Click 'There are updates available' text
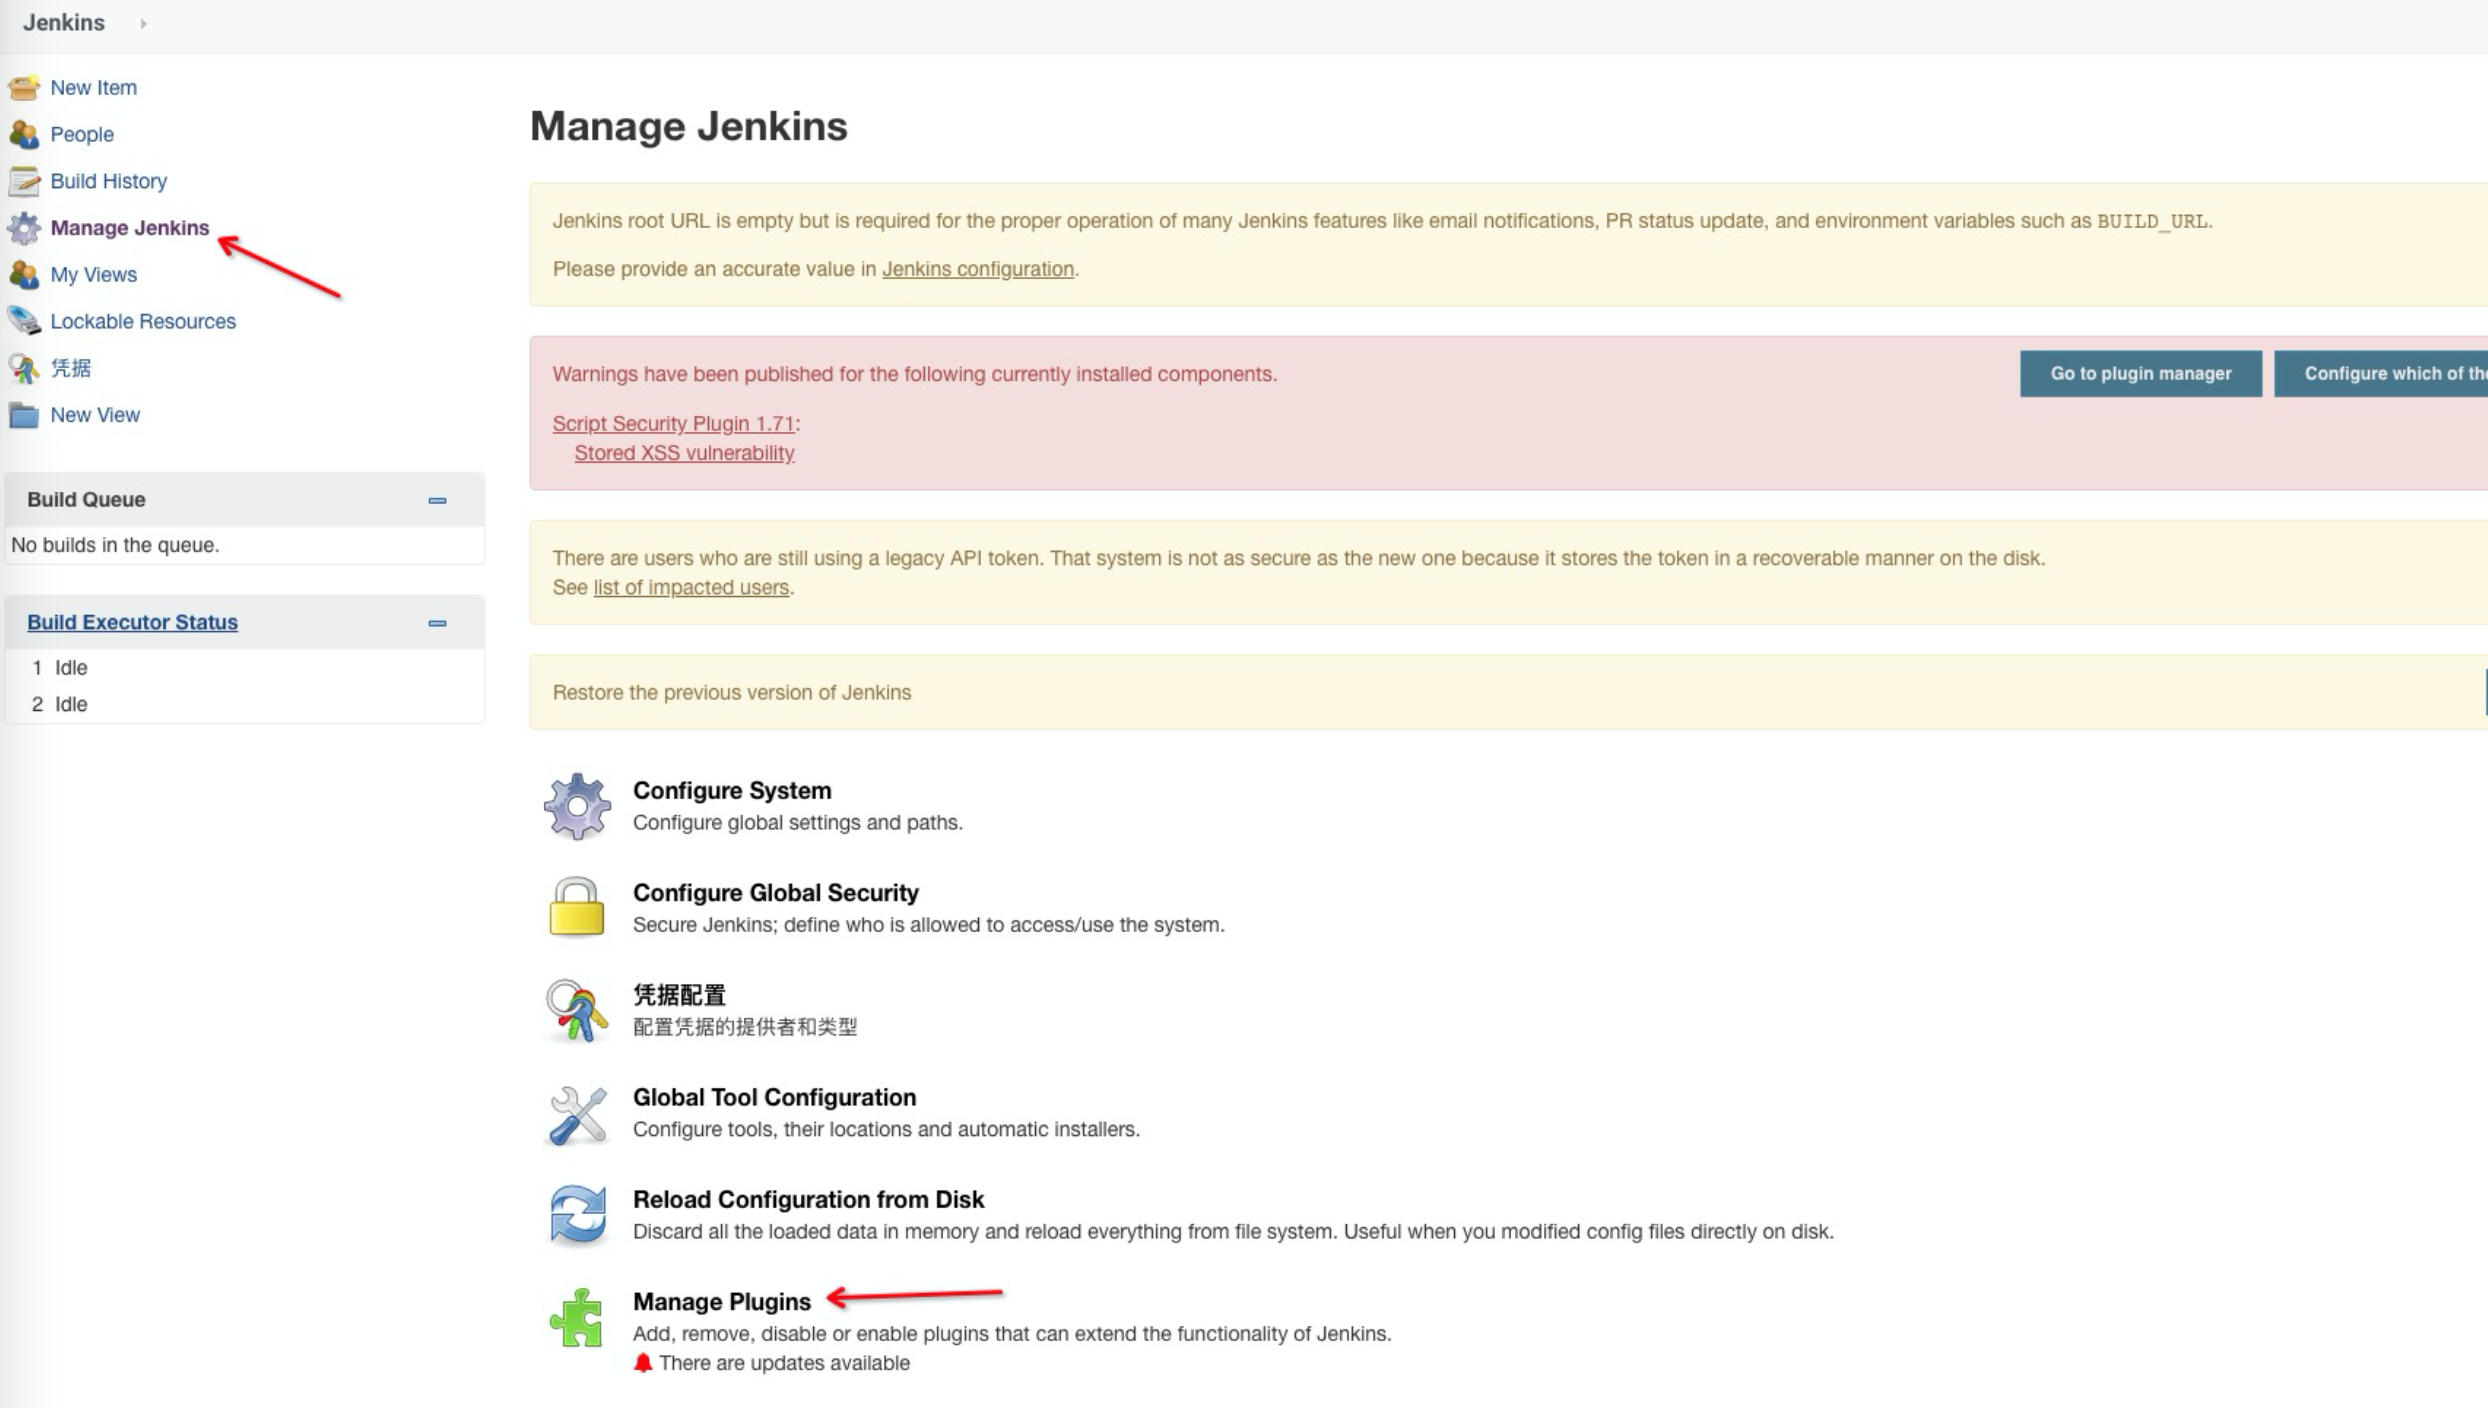 pos(784,1363)
